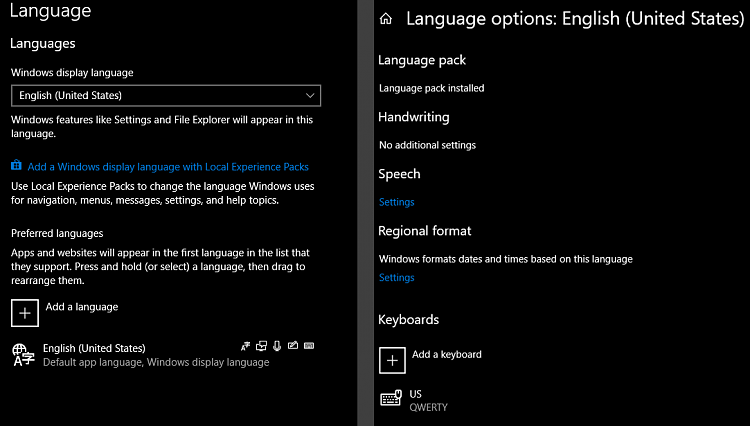Select the language globe icon for English
The image size is (750, 426).
click(x=23, y=355)
